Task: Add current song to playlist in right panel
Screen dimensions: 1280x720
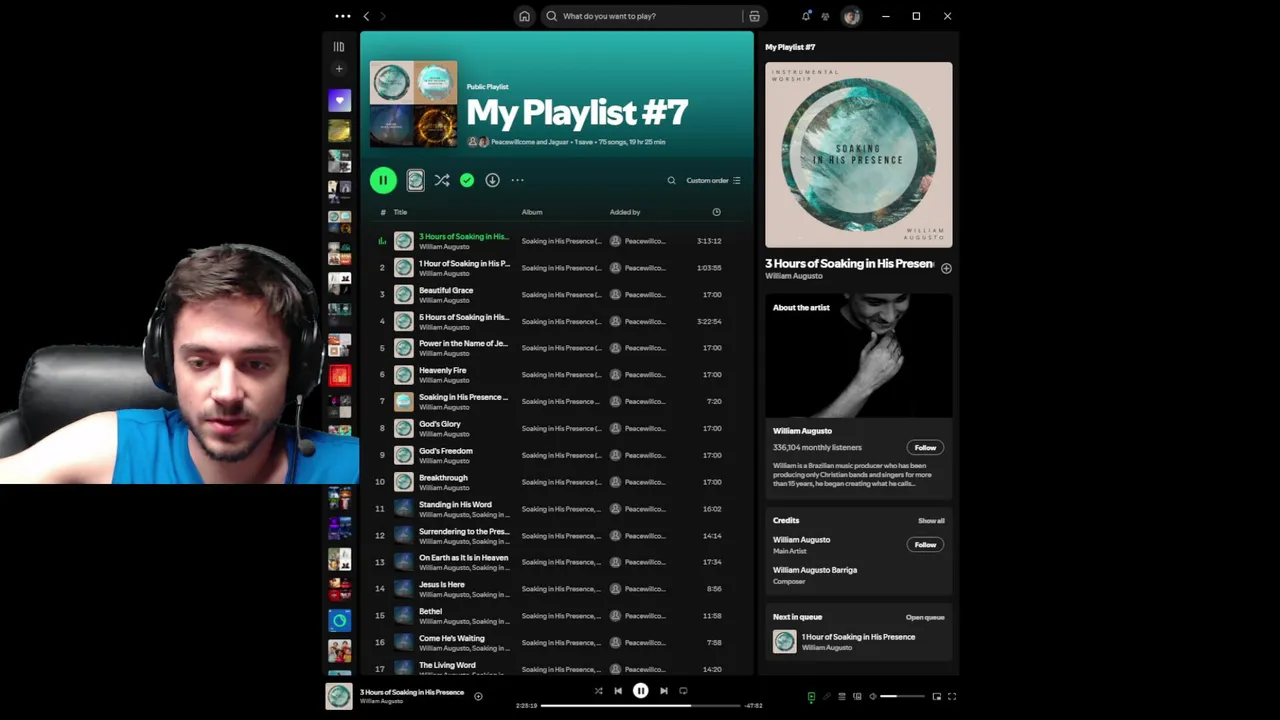Action: click(x=946, y=268)
